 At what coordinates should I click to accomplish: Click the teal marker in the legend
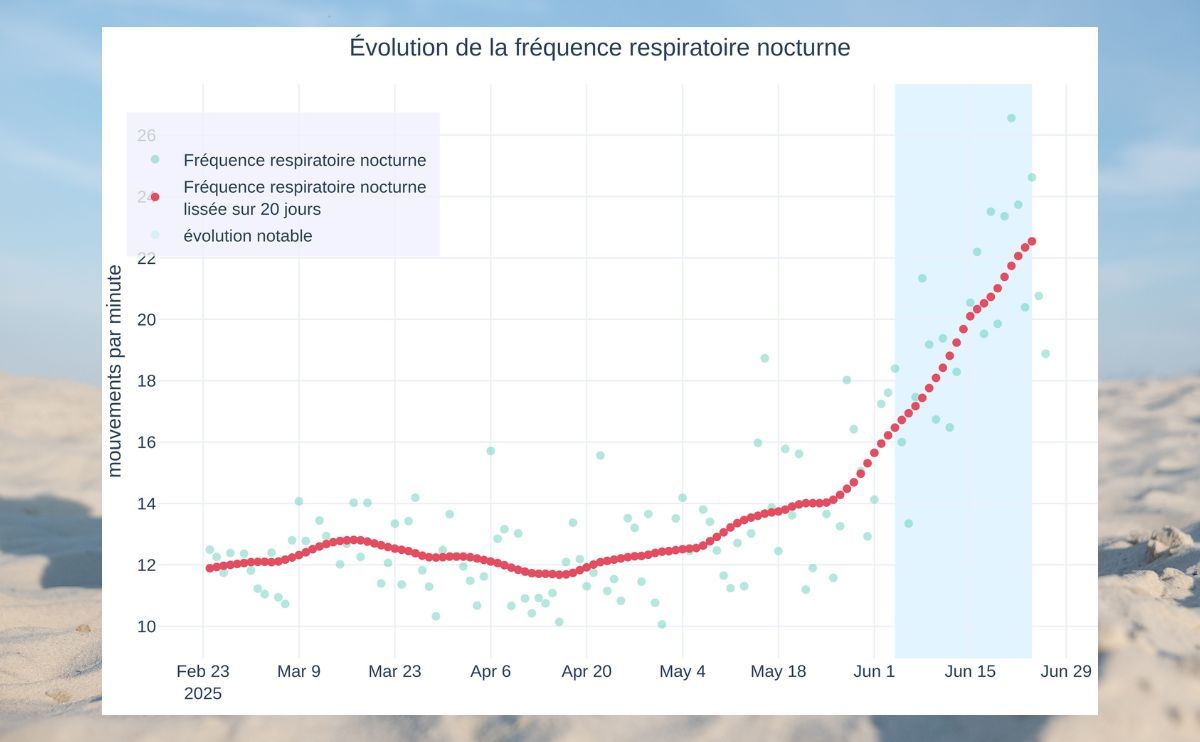coord(155,159)
